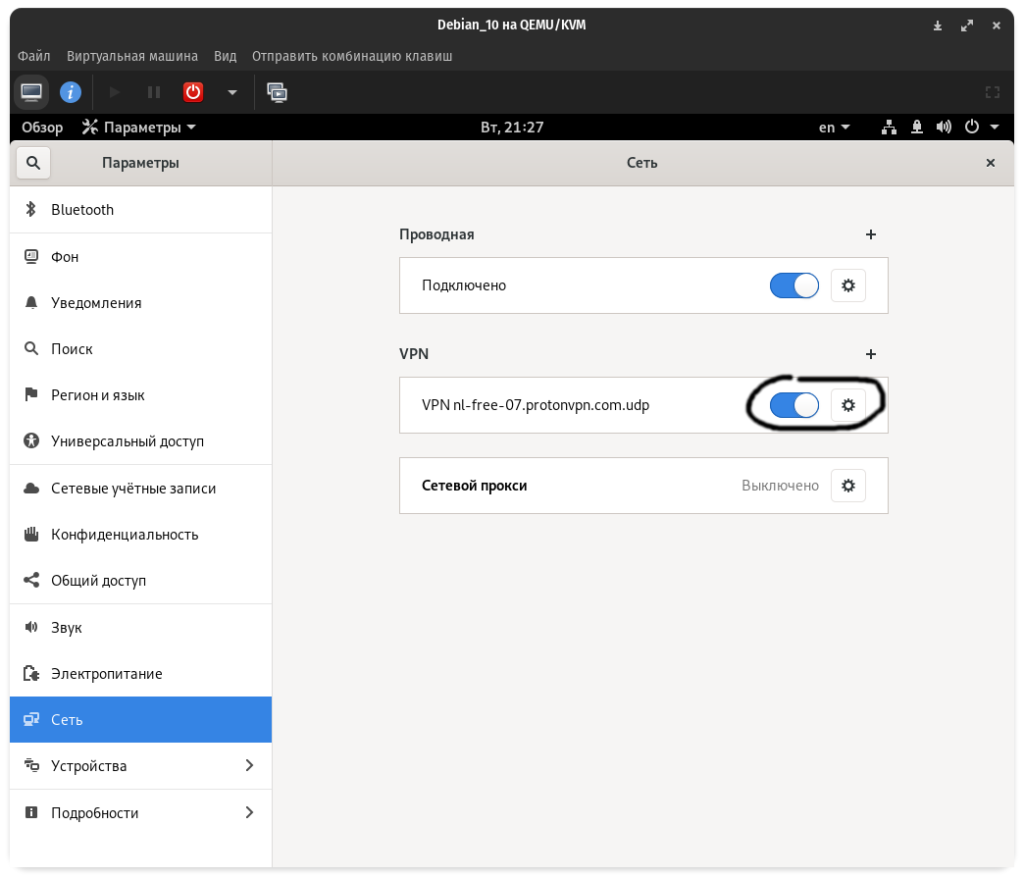Add a new VPN connection with plus
The image size is (1024, 878).
(870, 354)
